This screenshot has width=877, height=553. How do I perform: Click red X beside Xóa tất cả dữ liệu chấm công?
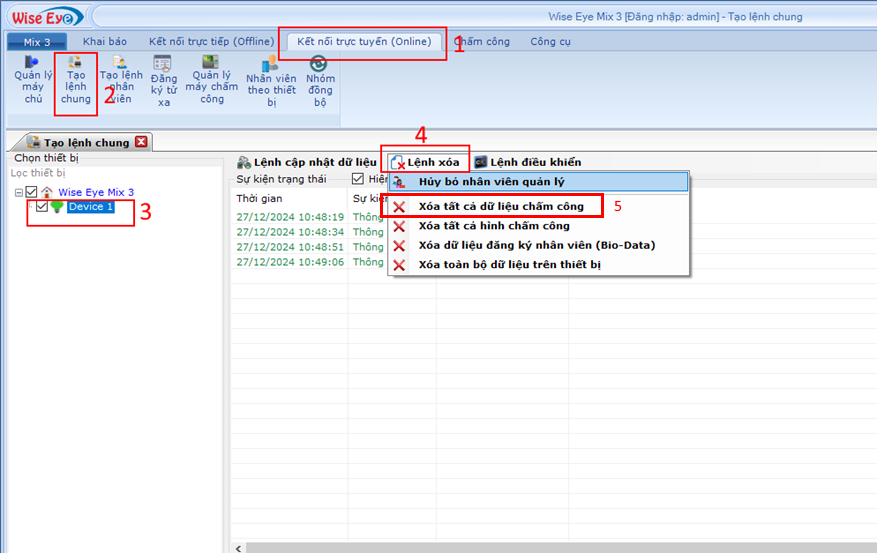pos(399,207)
